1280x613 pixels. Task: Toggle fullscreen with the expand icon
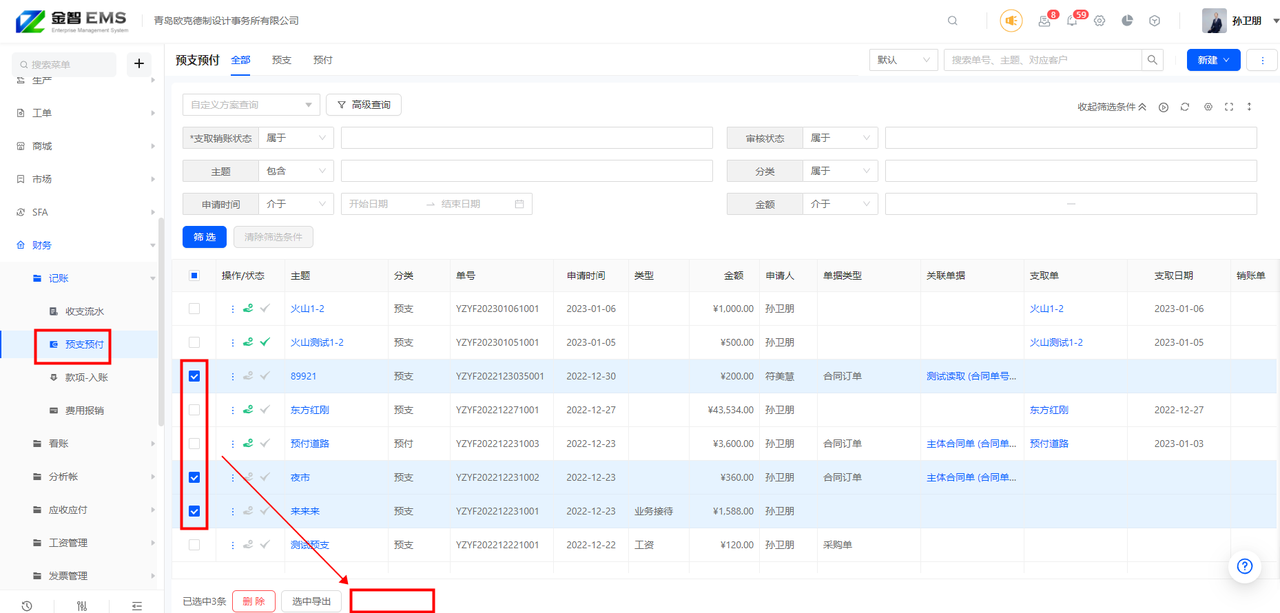[1229, 107]
